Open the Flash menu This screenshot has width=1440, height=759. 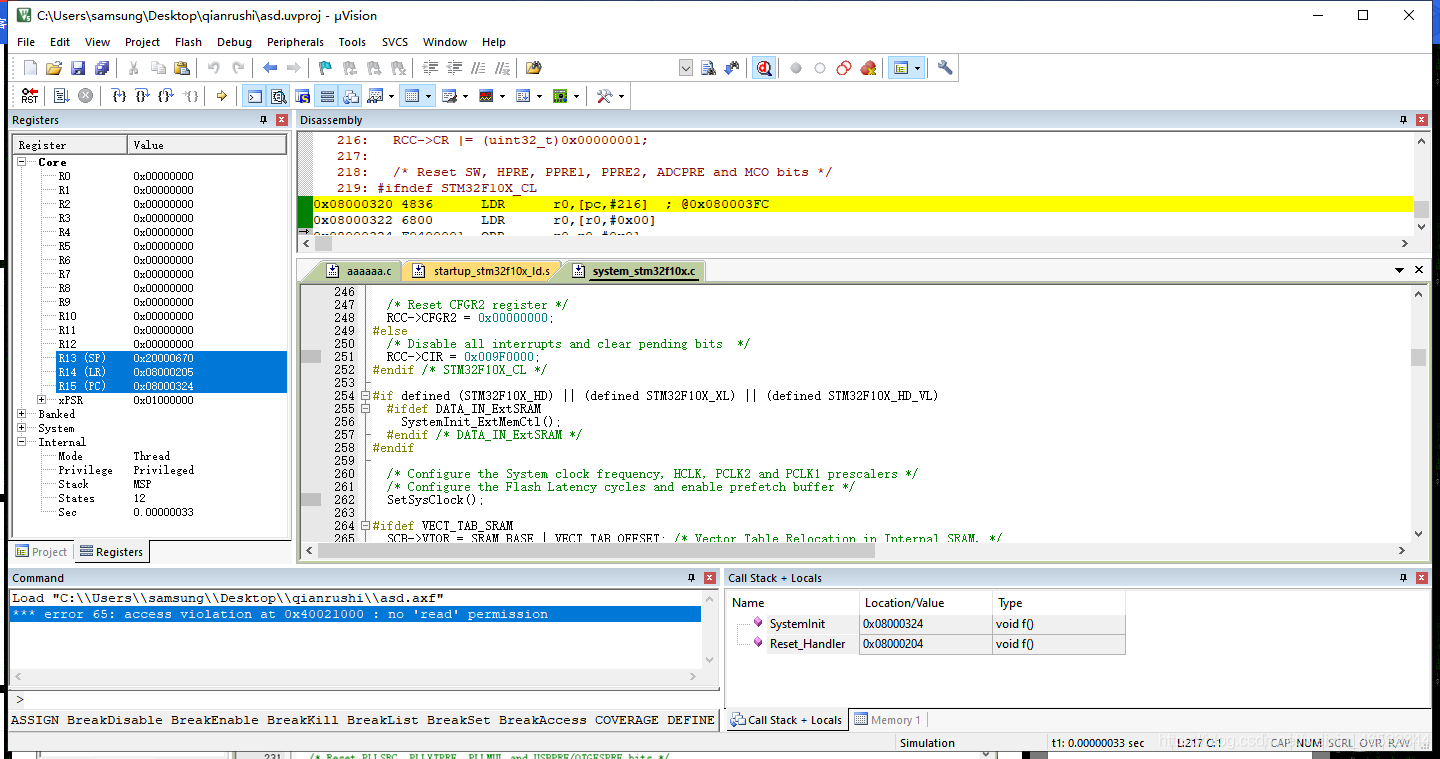tap(188, 42)
